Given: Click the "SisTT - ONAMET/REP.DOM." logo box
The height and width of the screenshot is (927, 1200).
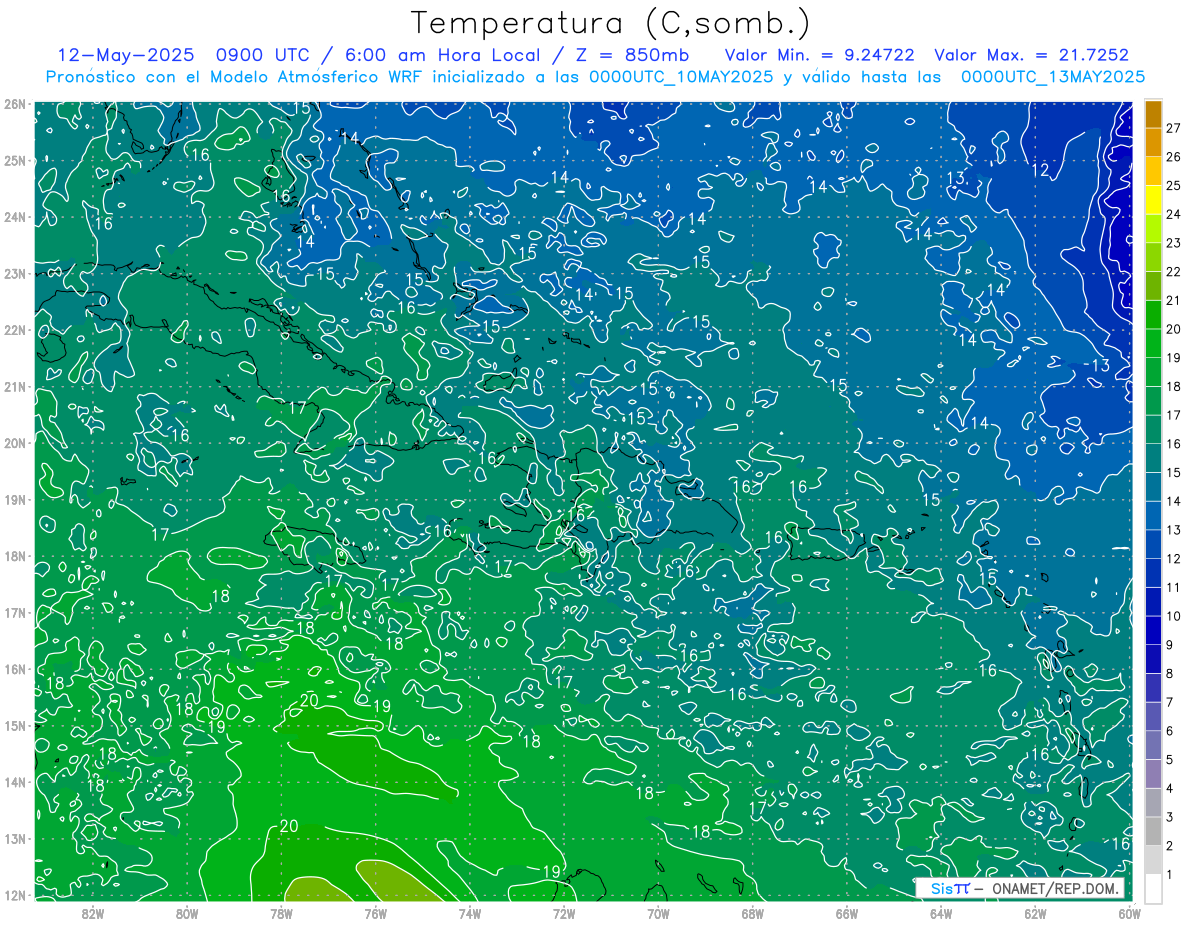Looking at the screenshot, I should 1019,889.
